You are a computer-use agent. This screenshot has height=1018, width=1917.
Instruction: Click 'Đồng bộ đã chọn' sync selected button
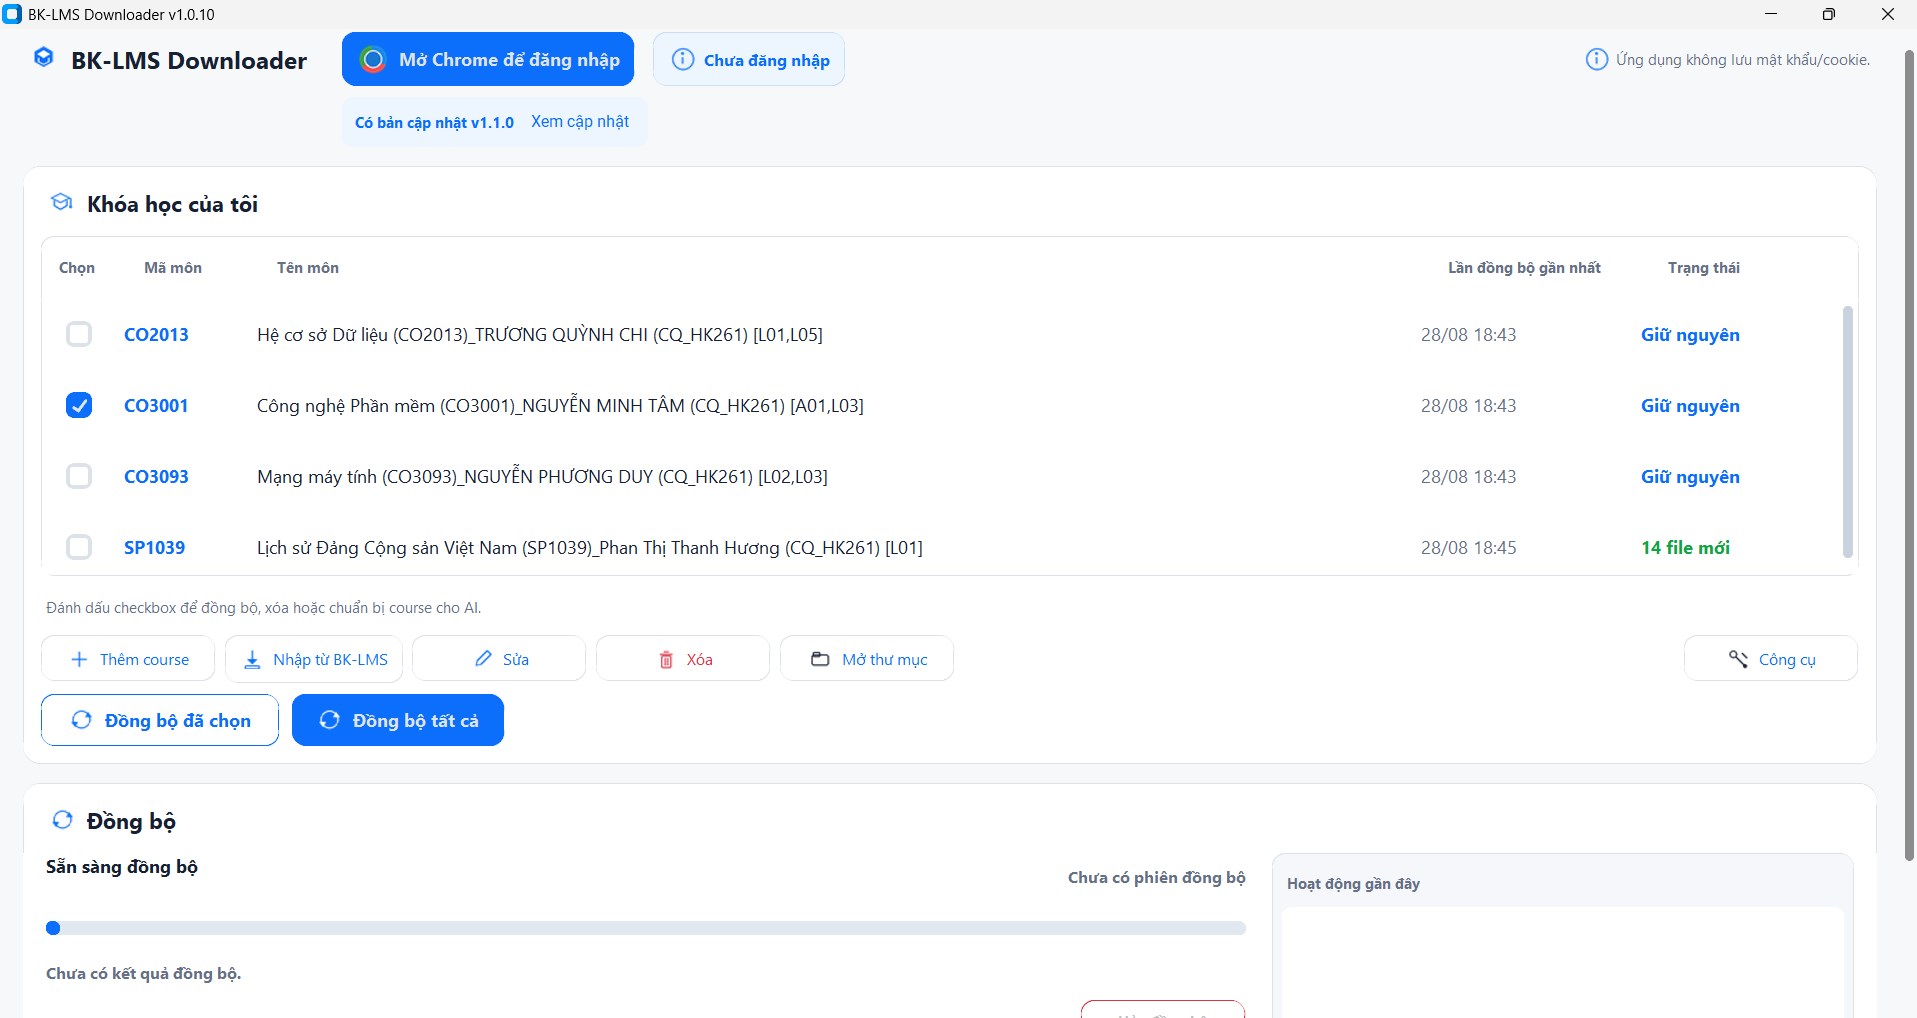pos(160,720)
